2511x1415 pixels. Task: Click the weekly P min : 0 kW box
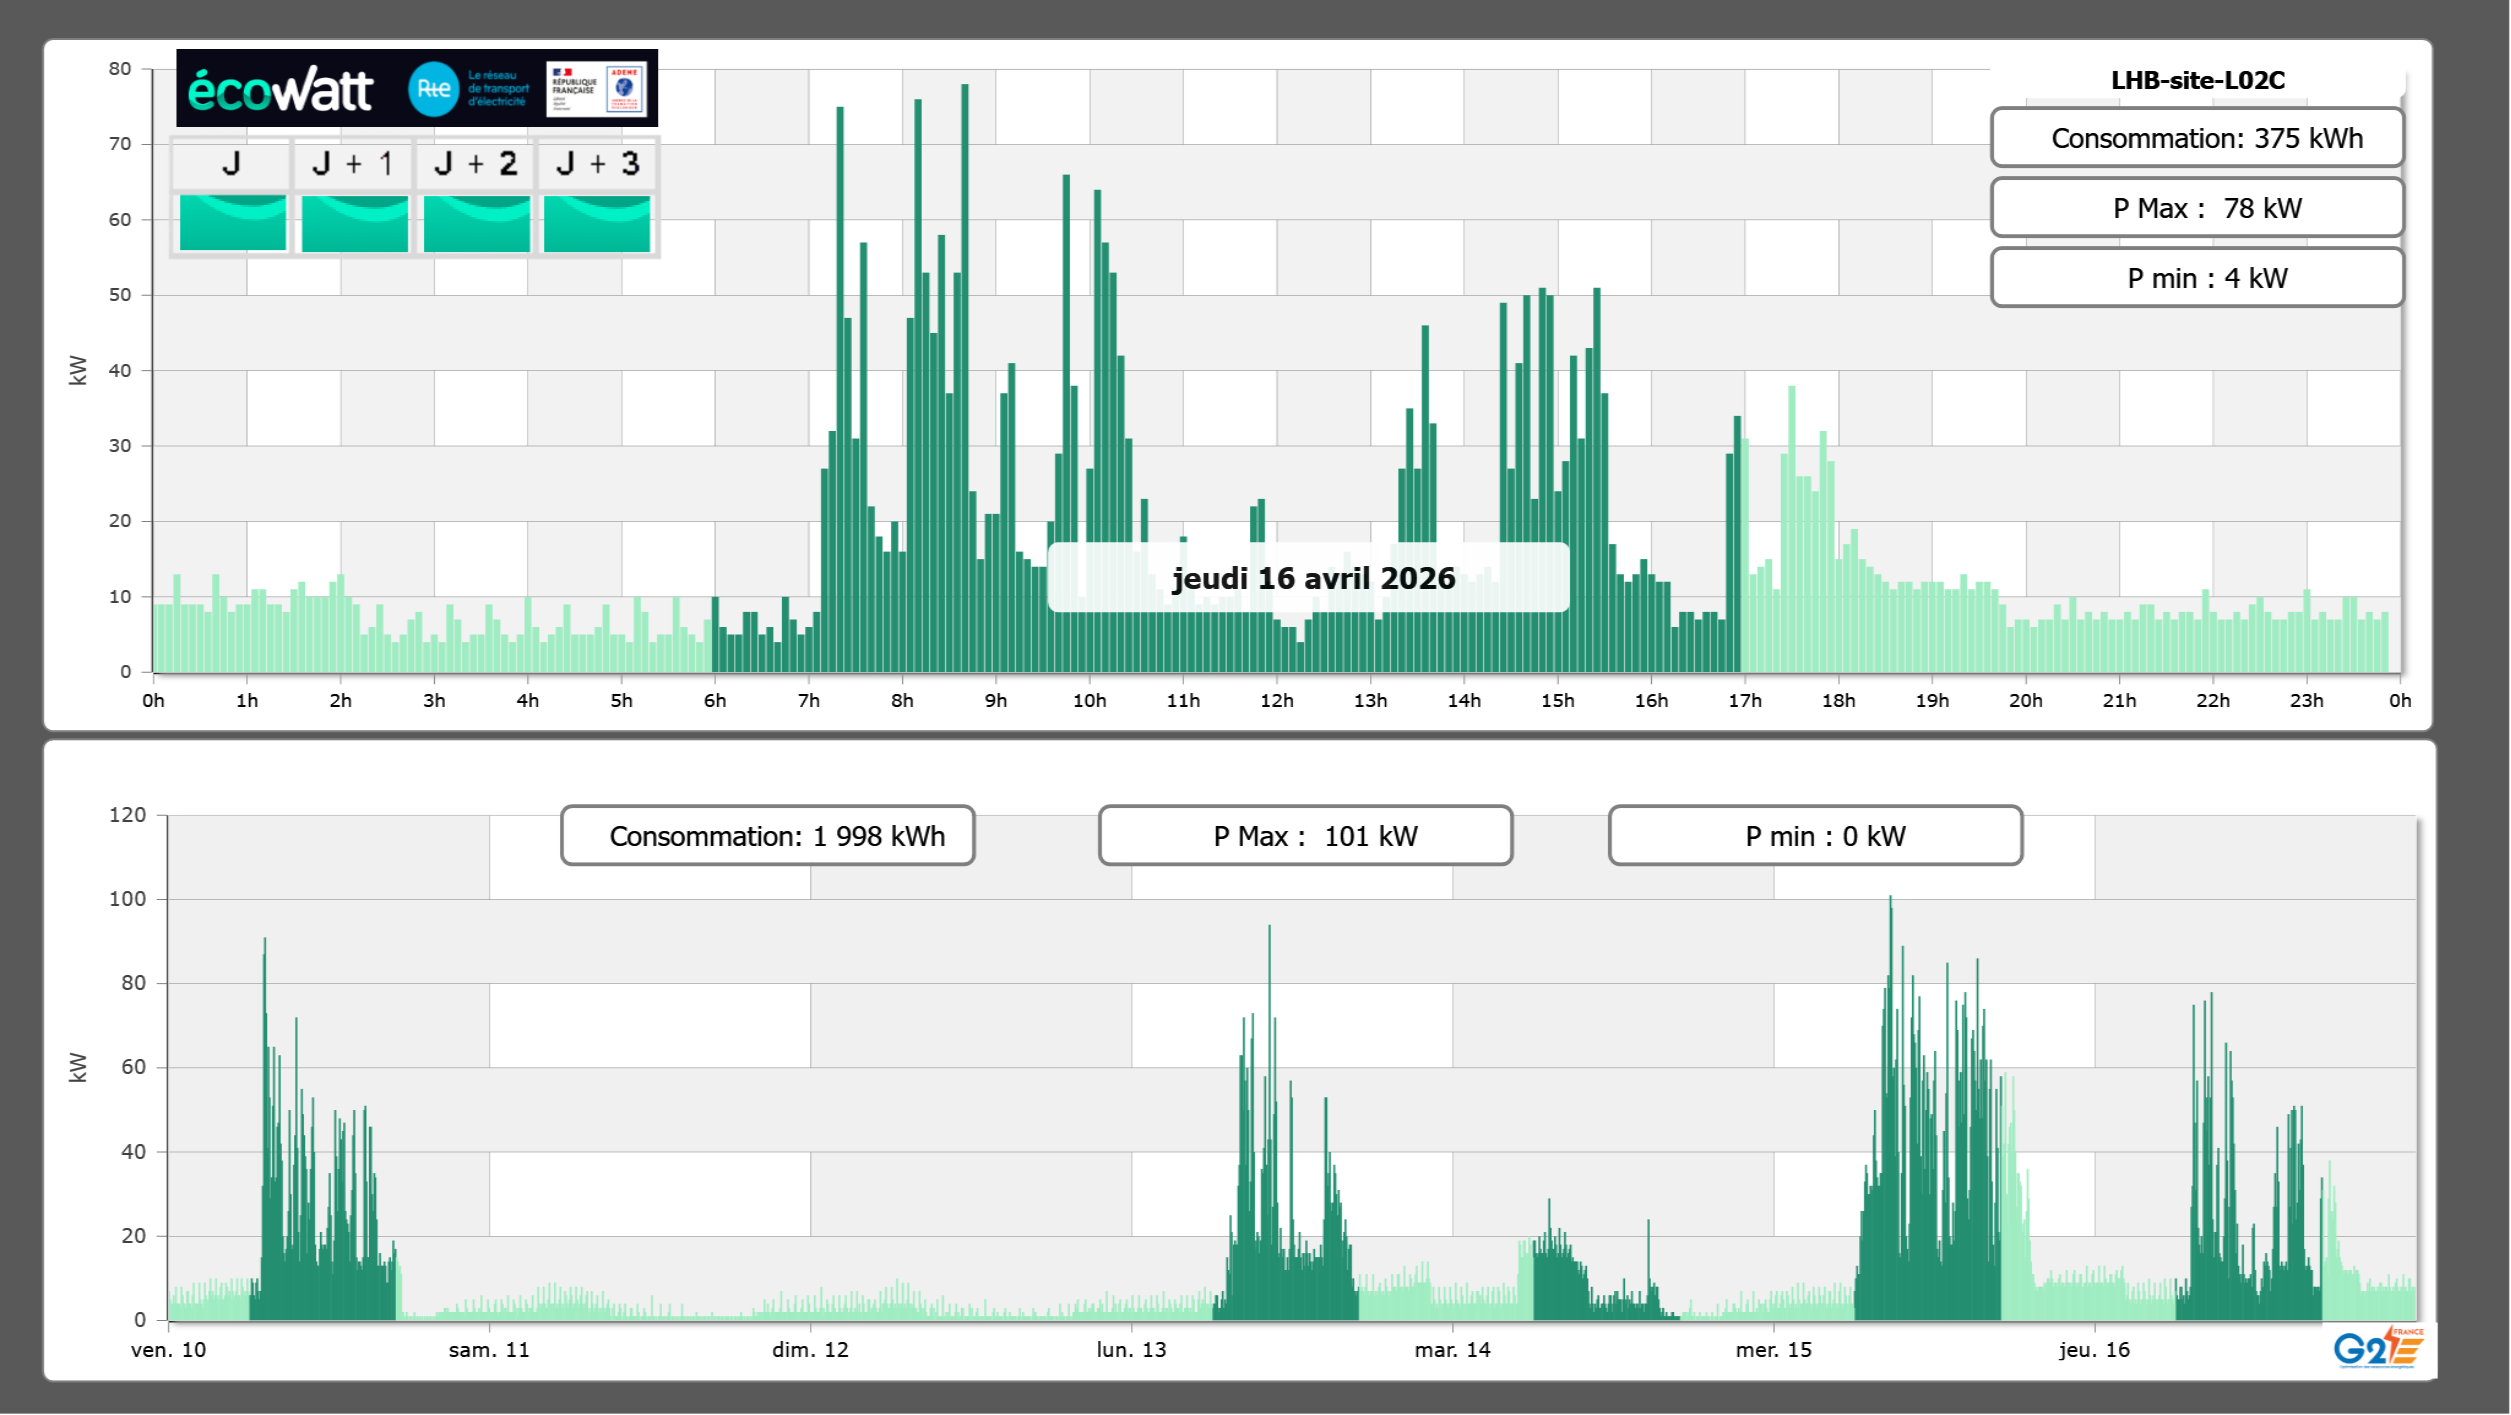point(1815,836)
